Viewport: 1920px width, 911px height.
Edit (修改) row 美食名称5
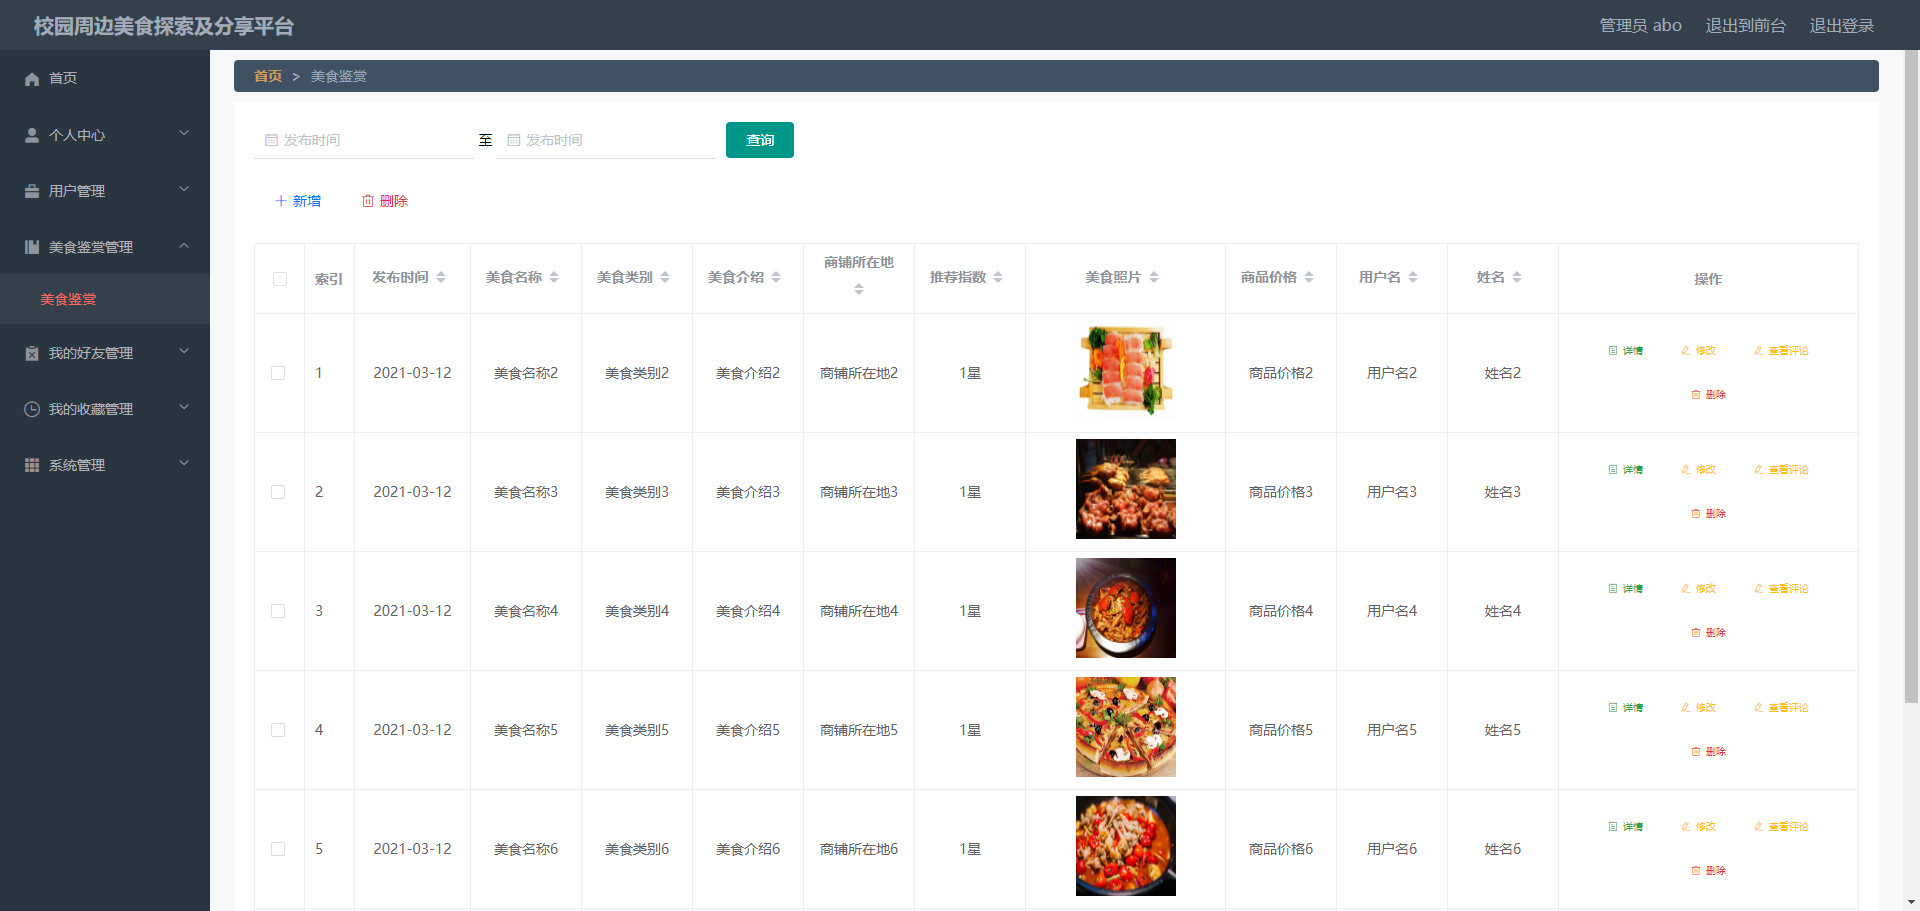tap(1698, 708)
